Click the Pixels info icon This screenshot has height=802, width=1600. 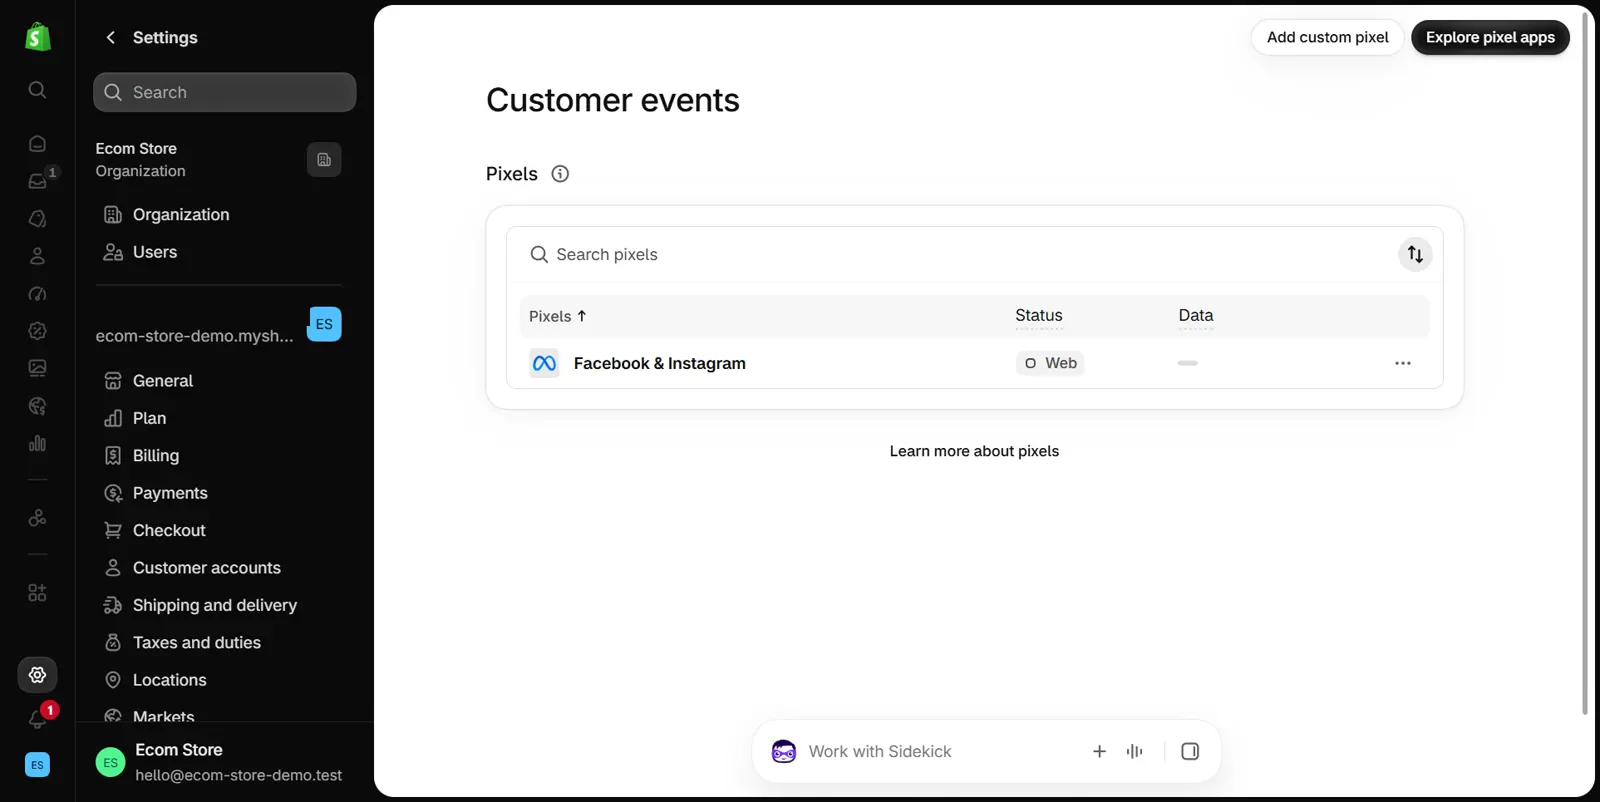560,174
